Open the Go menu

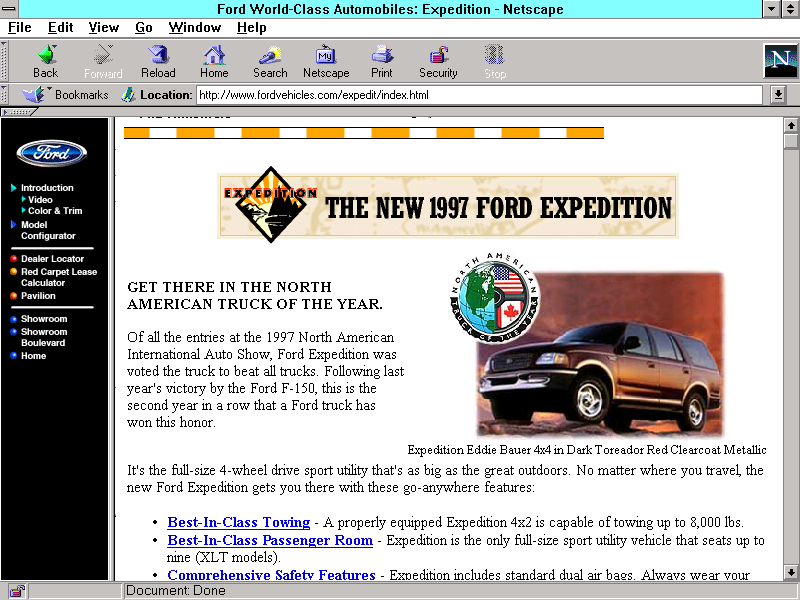144,28
